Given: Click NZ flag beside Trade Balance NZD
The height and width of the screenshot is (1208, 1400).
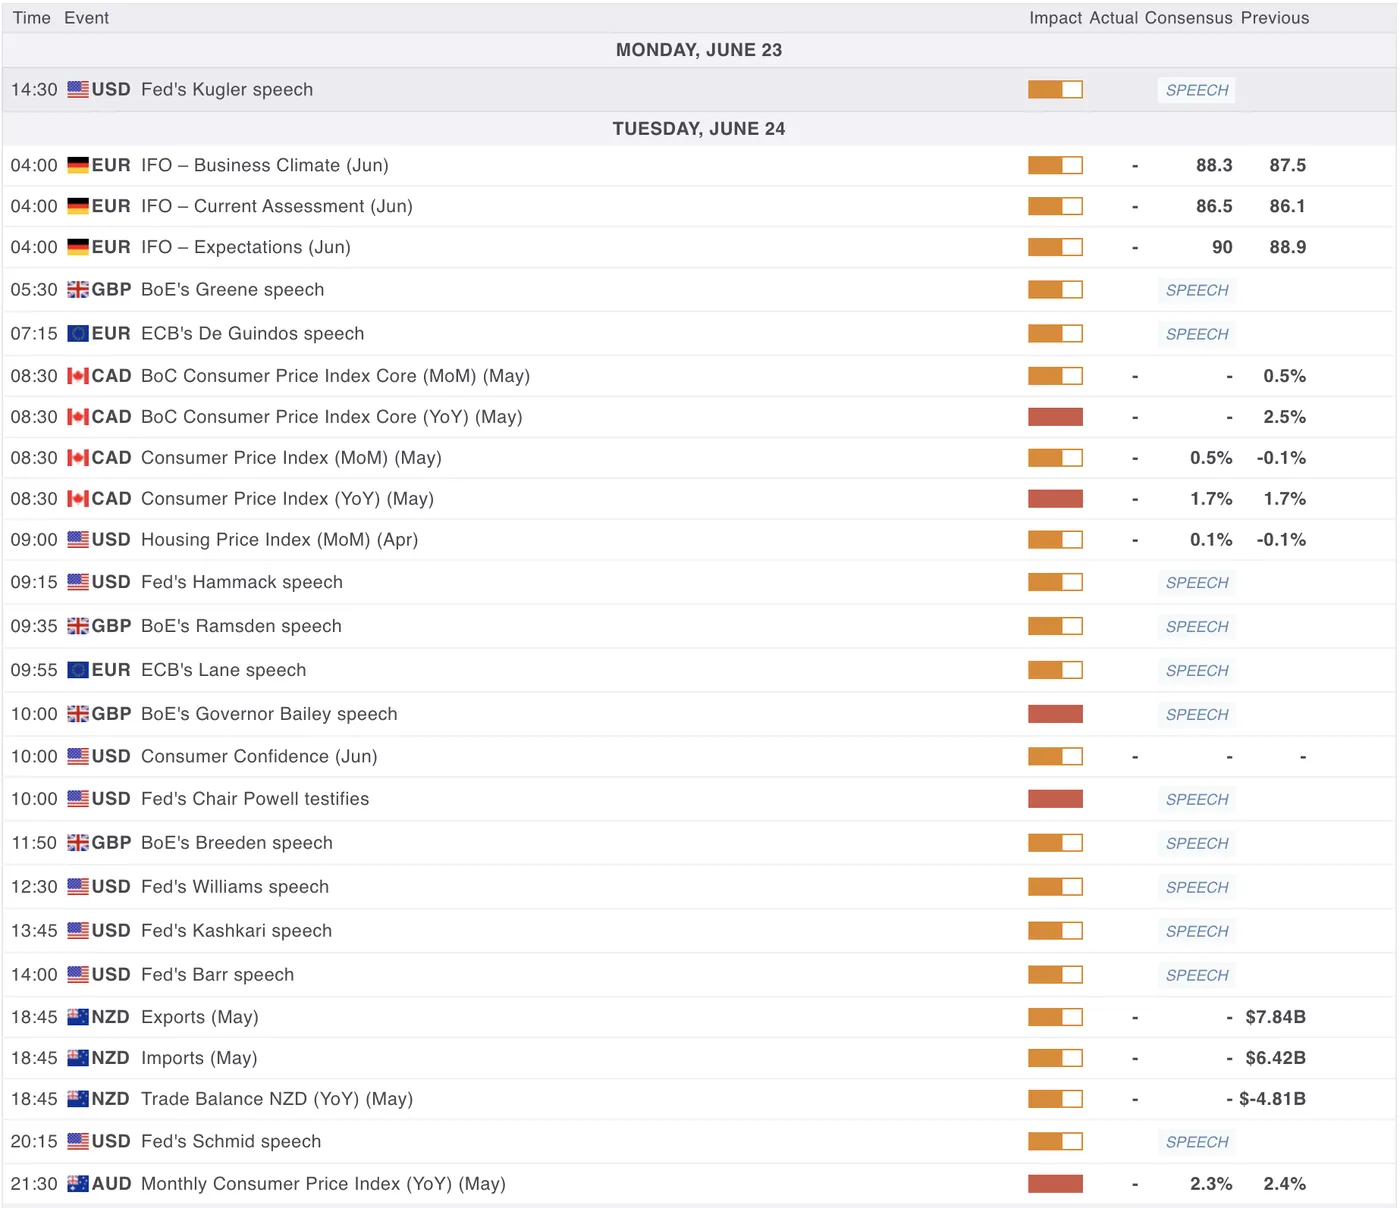Looking at the screenshot, I should [78, 1099].
